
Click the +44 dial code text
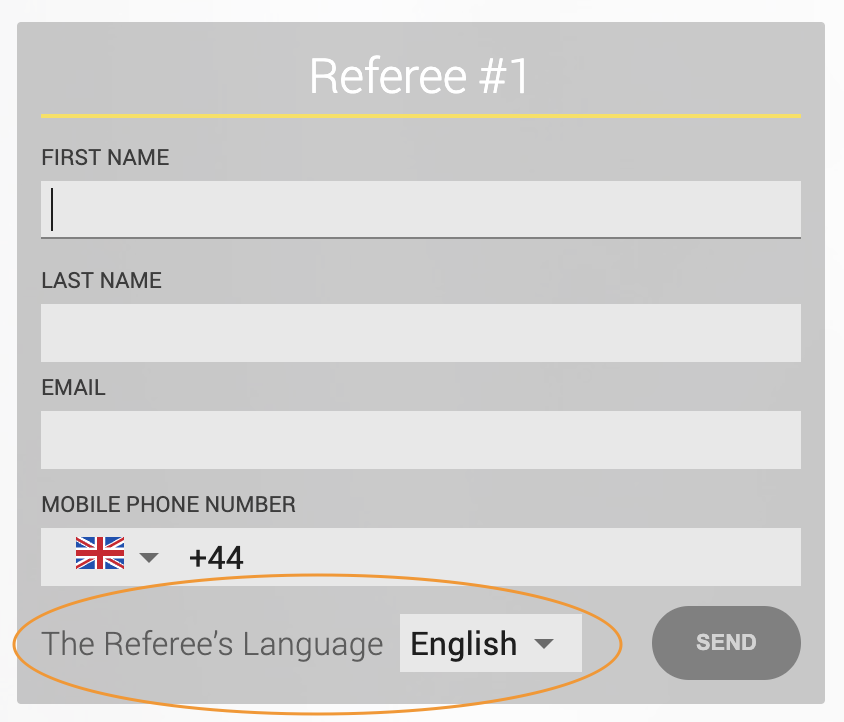click(216, 558)
